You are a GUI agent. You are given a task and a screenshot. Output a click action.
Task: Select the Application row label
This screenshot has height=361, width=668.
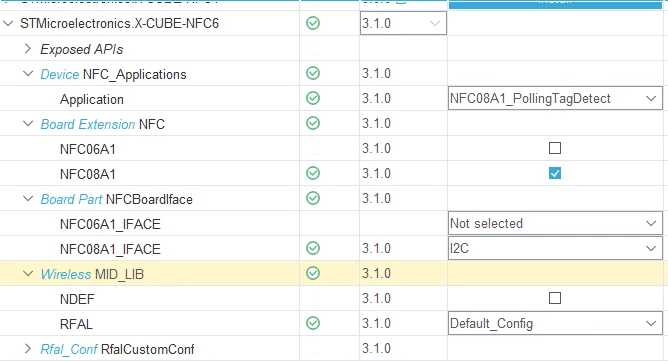(x=92, y=99)
